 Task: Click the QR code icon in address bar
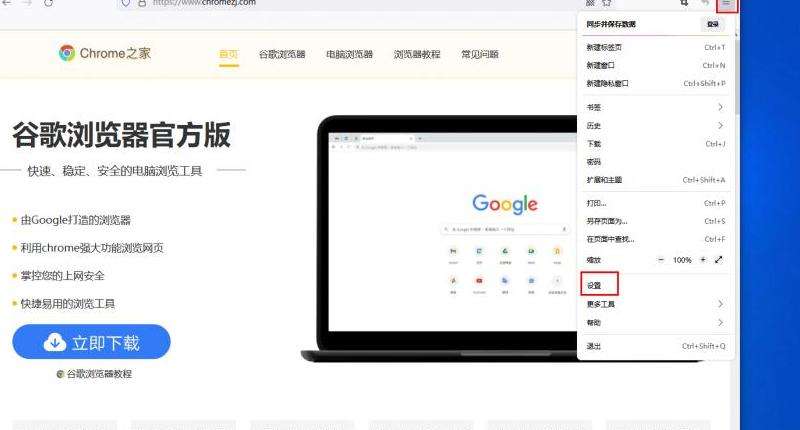tap(590, 3)
